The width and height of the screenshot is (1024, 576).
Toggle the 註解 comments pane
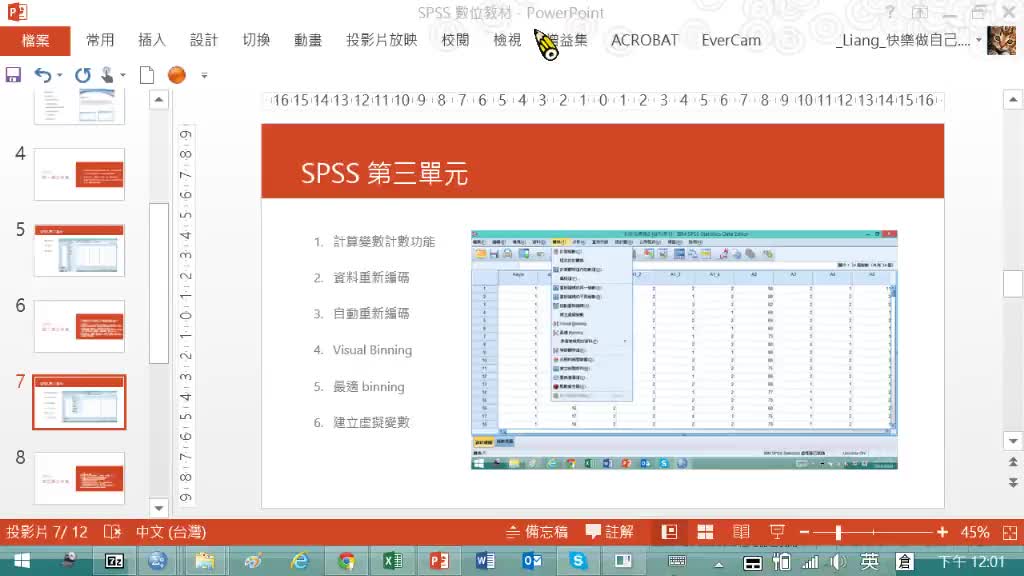pos(609,532)
